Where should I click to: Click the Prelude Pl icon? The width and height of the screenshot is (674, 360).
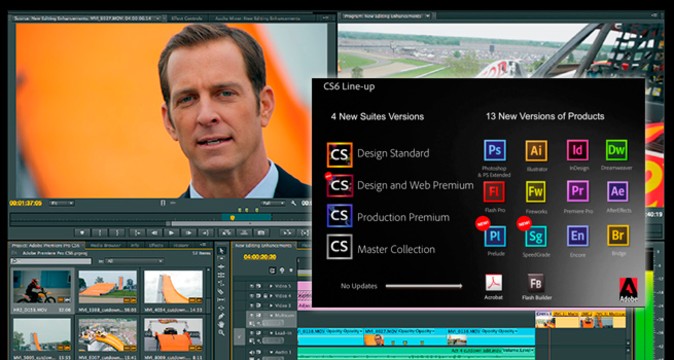tap(495, 236)
